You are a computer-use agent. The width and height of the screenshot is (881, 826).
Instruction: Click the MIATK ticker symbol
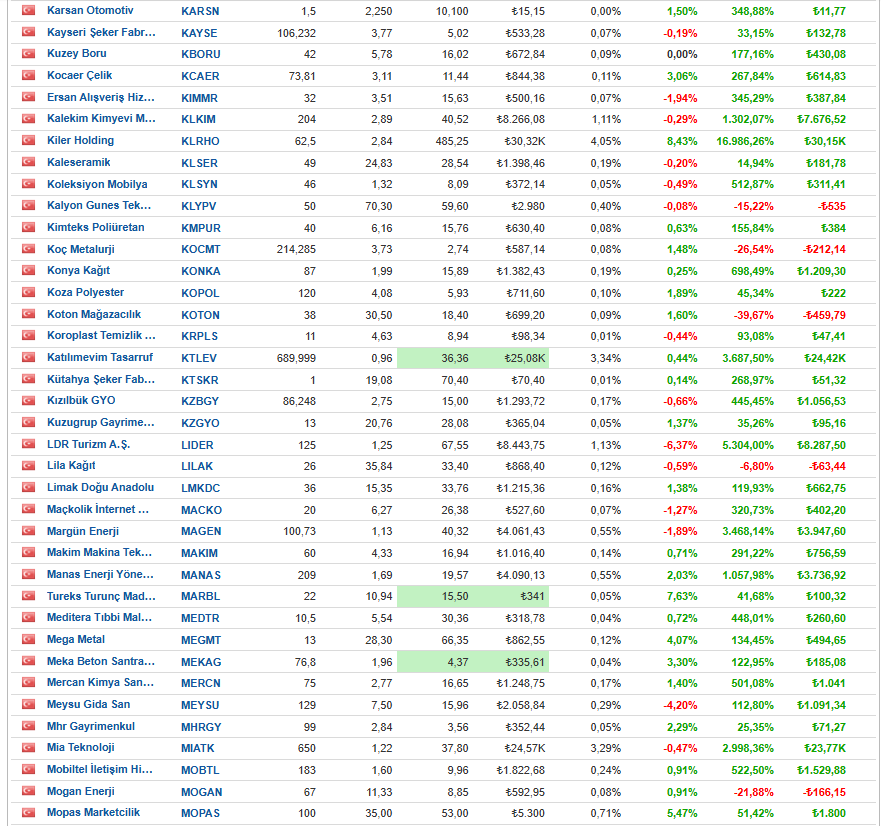pyautogui.click(x=198, y=748)
